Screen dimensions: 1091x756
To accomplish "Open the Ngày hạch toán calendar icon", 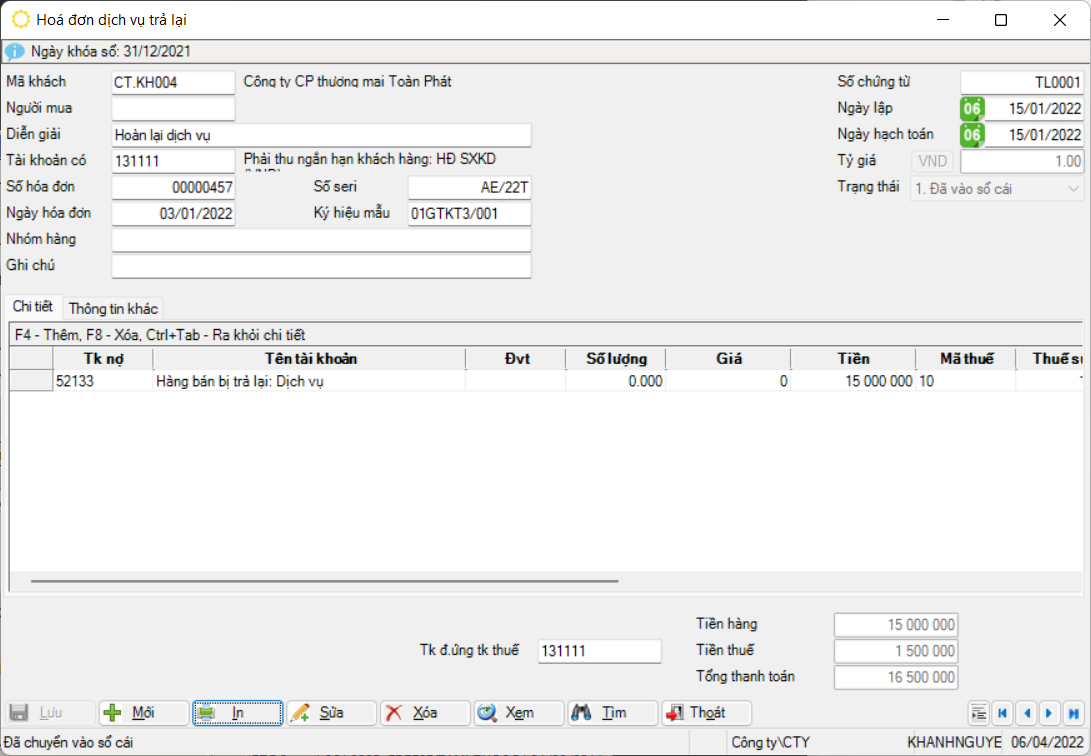I will click(x=972, y=135).
